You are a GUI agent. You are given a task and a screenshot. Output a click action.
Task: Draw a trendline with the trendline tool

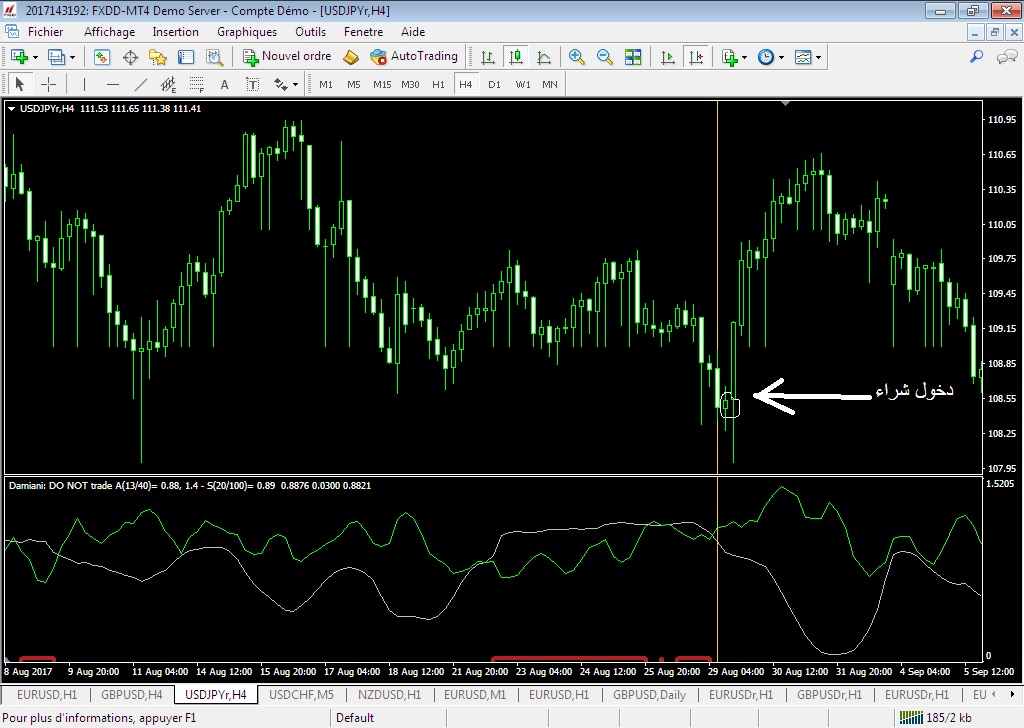(141, 85)
